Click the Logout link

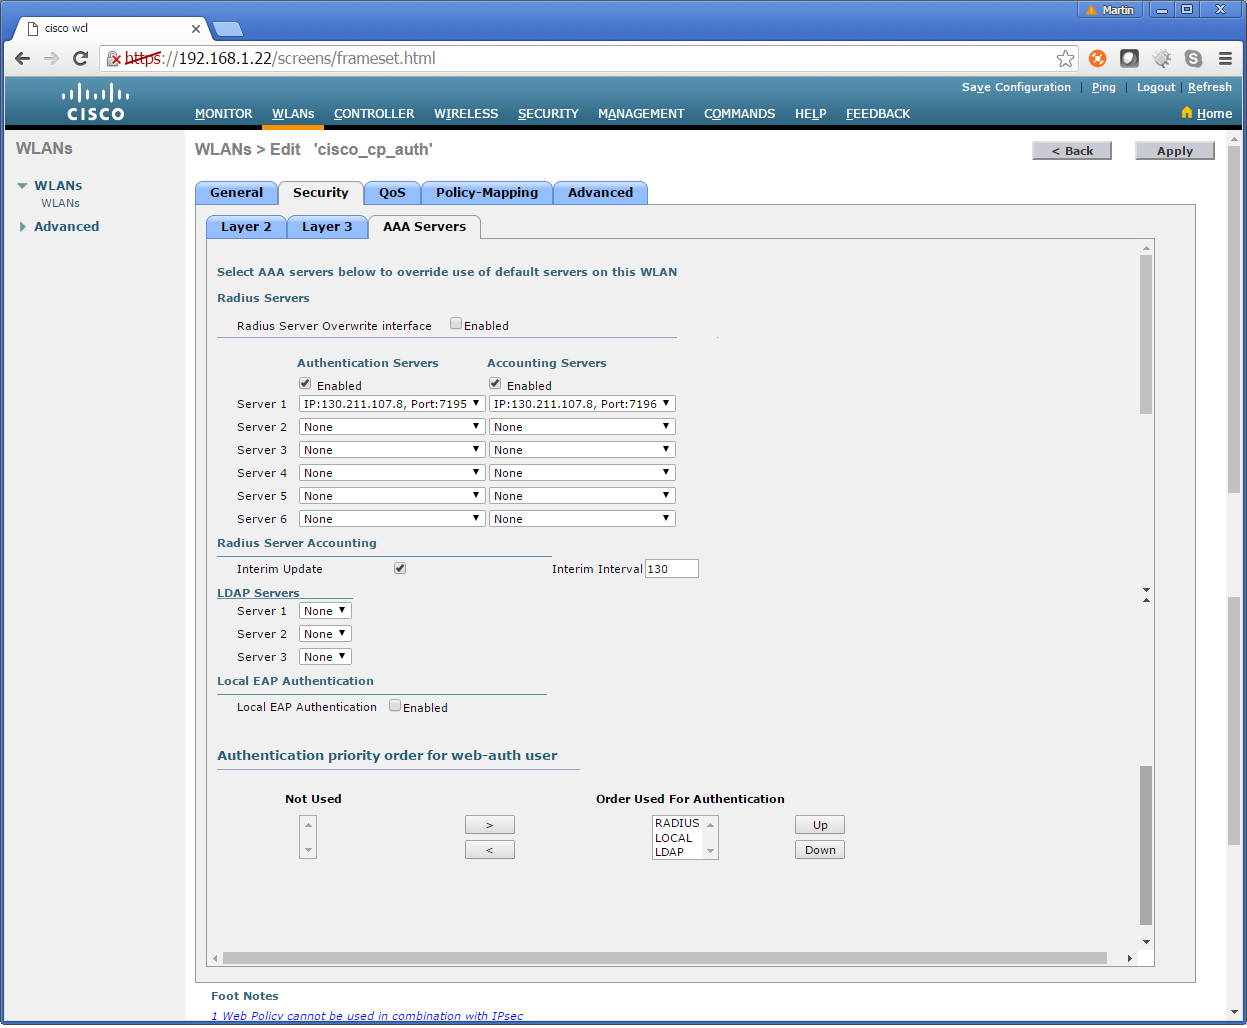click(x=1156, y=87)
